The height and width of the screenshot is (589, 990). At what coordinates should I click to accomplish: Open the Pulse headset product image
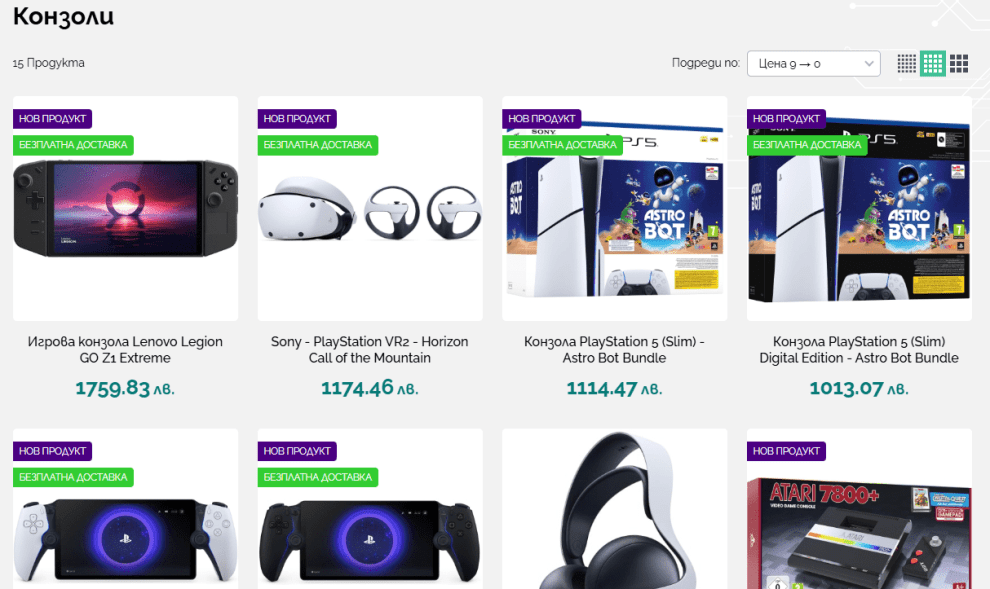614,509
